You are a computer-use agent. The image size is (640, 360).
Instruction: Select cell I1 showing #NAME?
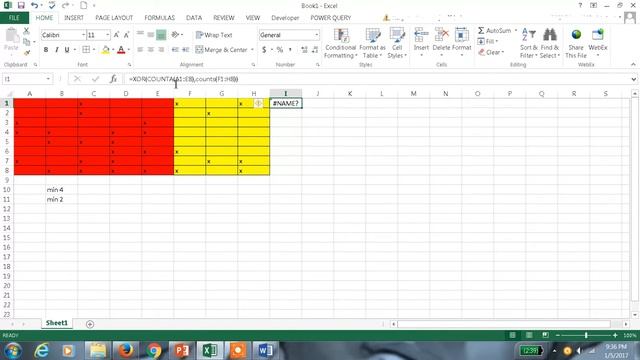point(286,103)
